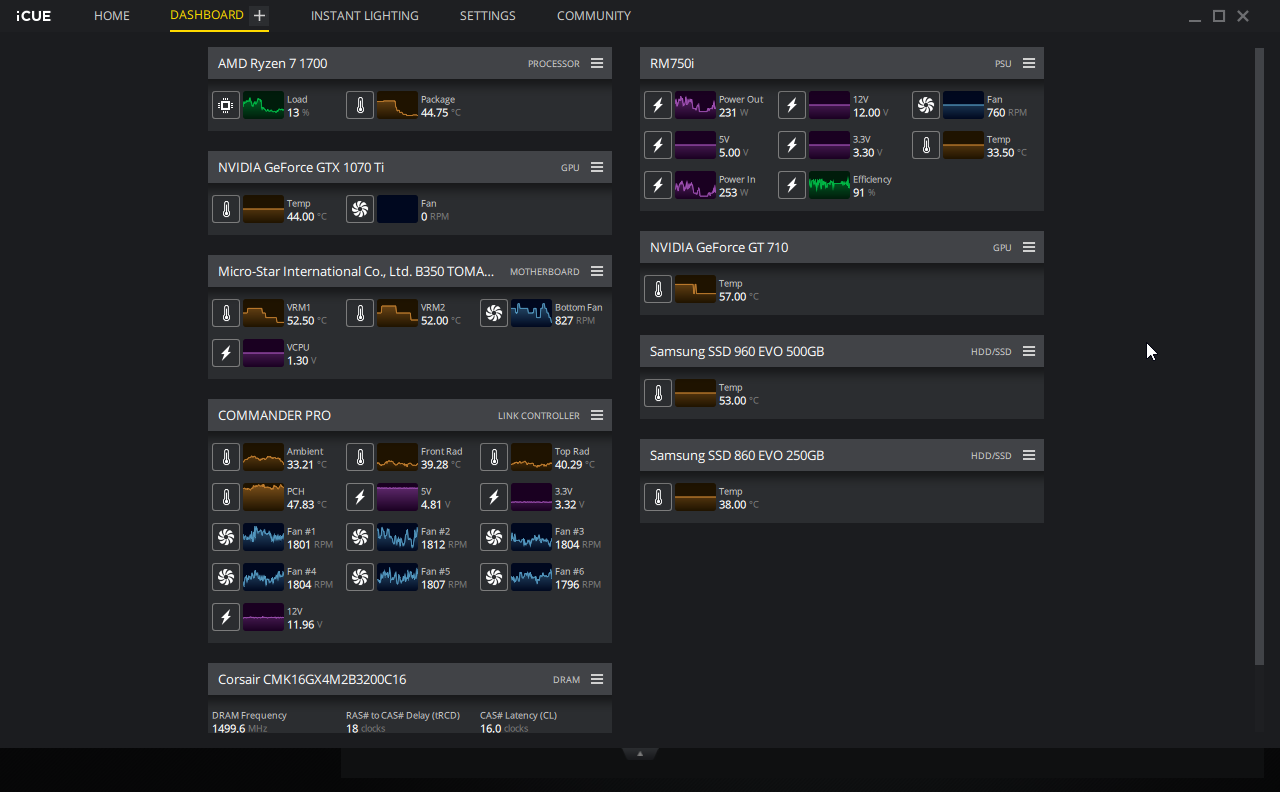Screen dimensions: 1280x792
Task: Open the COMMUNITY tab
Action: coord(594,16)
